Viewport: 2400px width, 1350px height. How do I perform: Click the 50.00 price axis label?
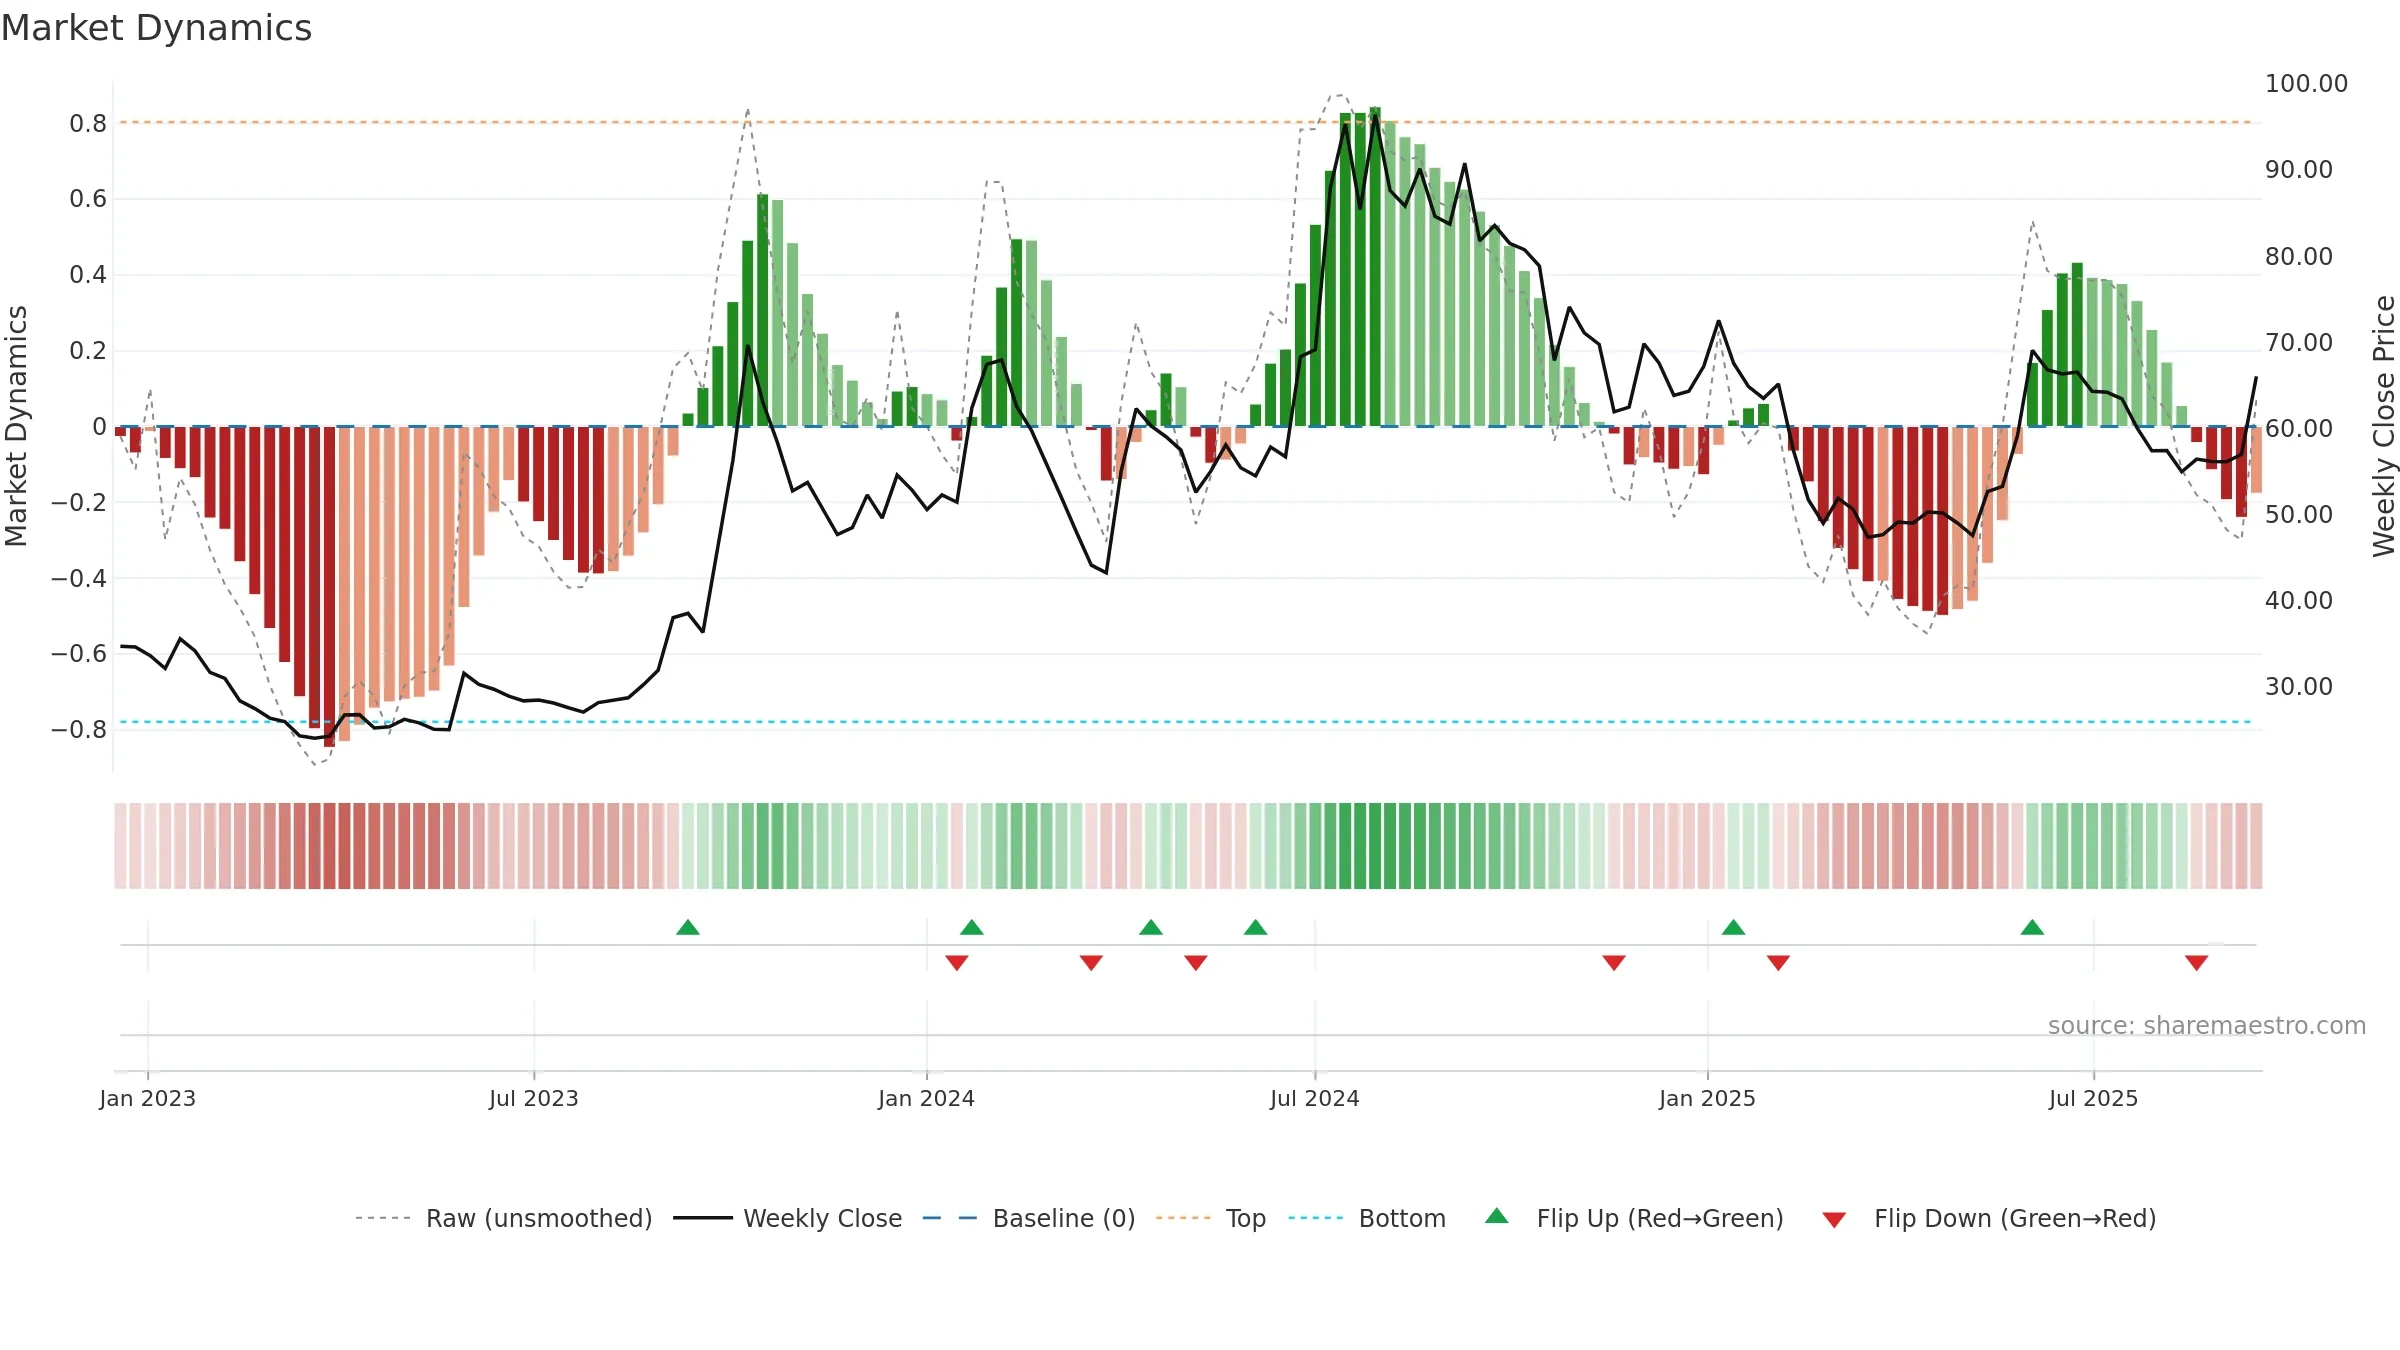[x=2299, y=514]
